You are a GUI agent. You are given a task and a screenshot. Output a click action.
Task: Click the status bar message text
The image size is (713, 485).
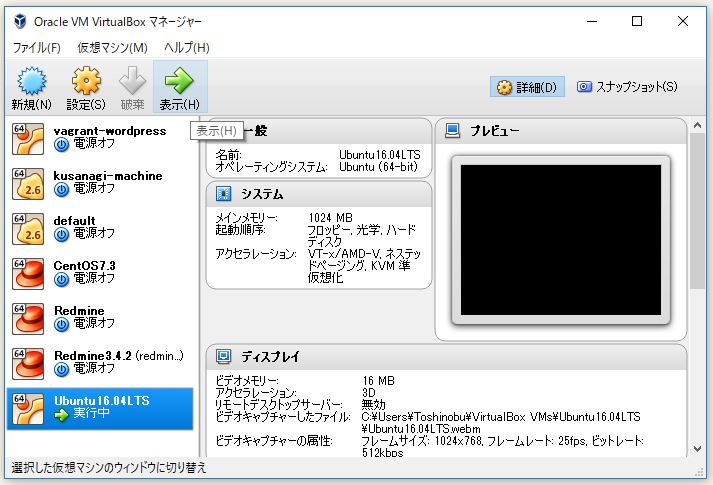[109, 468]
